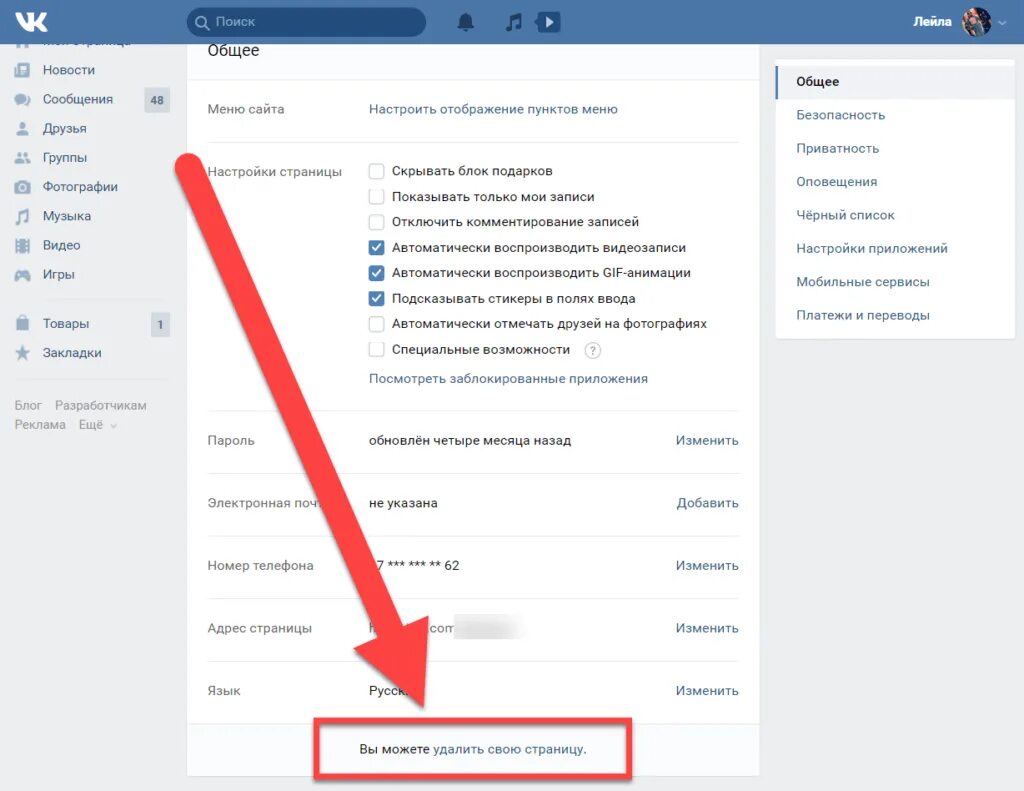Check Специальные возможности option
The width and height of the screenshot is (1024, 791).
pyautogui.click(x=376, y=349)
